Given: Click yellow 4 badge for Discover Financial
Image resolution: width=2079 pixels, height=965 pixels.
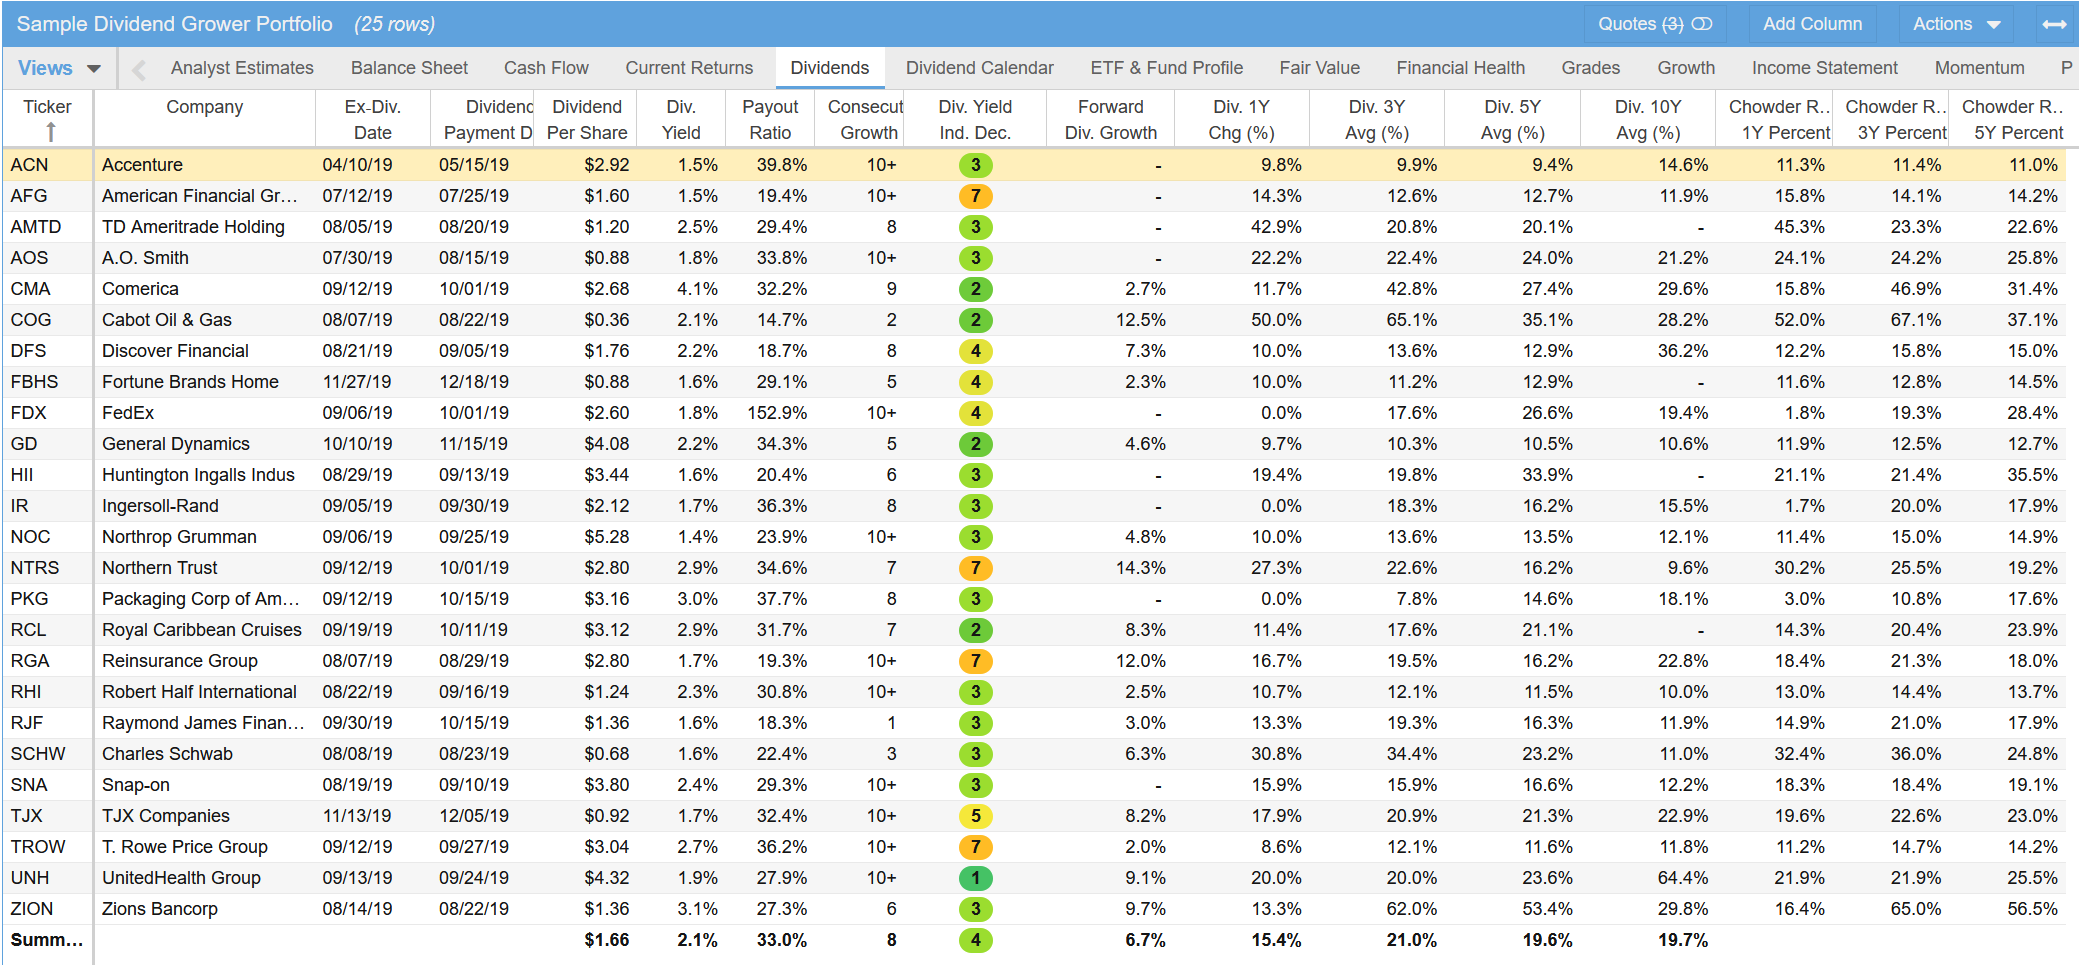Looking at the screenshot, I should 975,351.
